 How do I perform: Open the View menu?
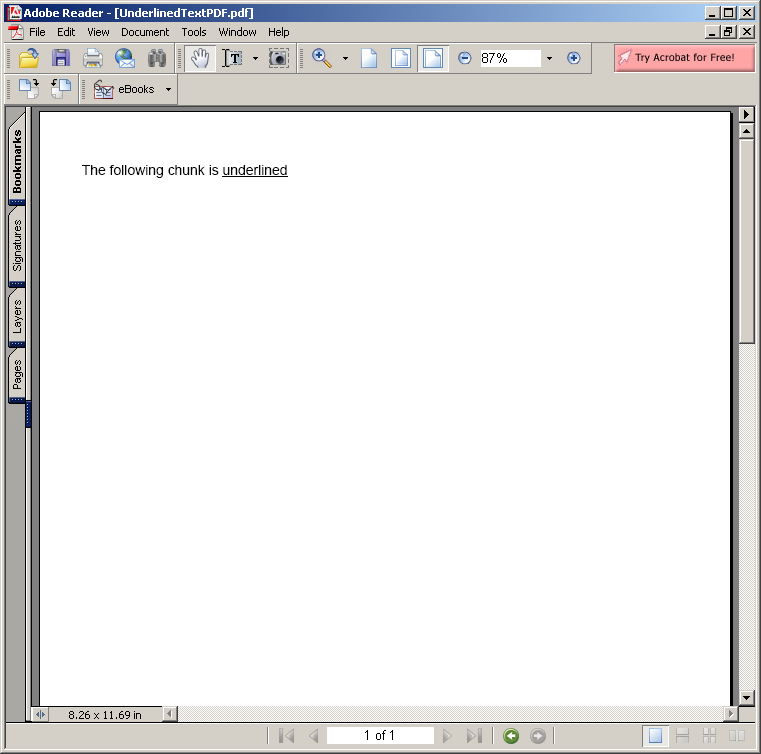(x=98, y=33)
